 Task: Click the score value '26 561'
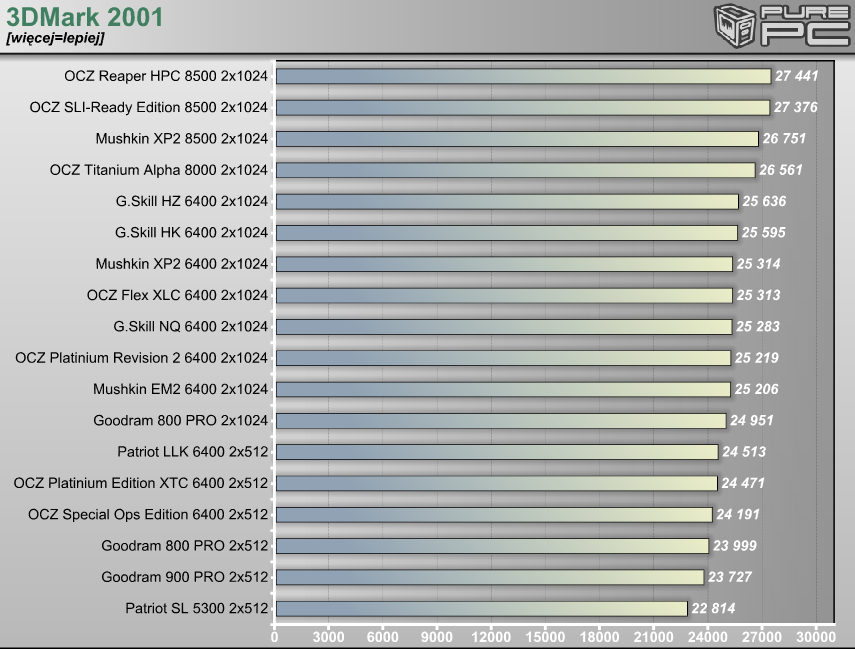tap(781, 170)
